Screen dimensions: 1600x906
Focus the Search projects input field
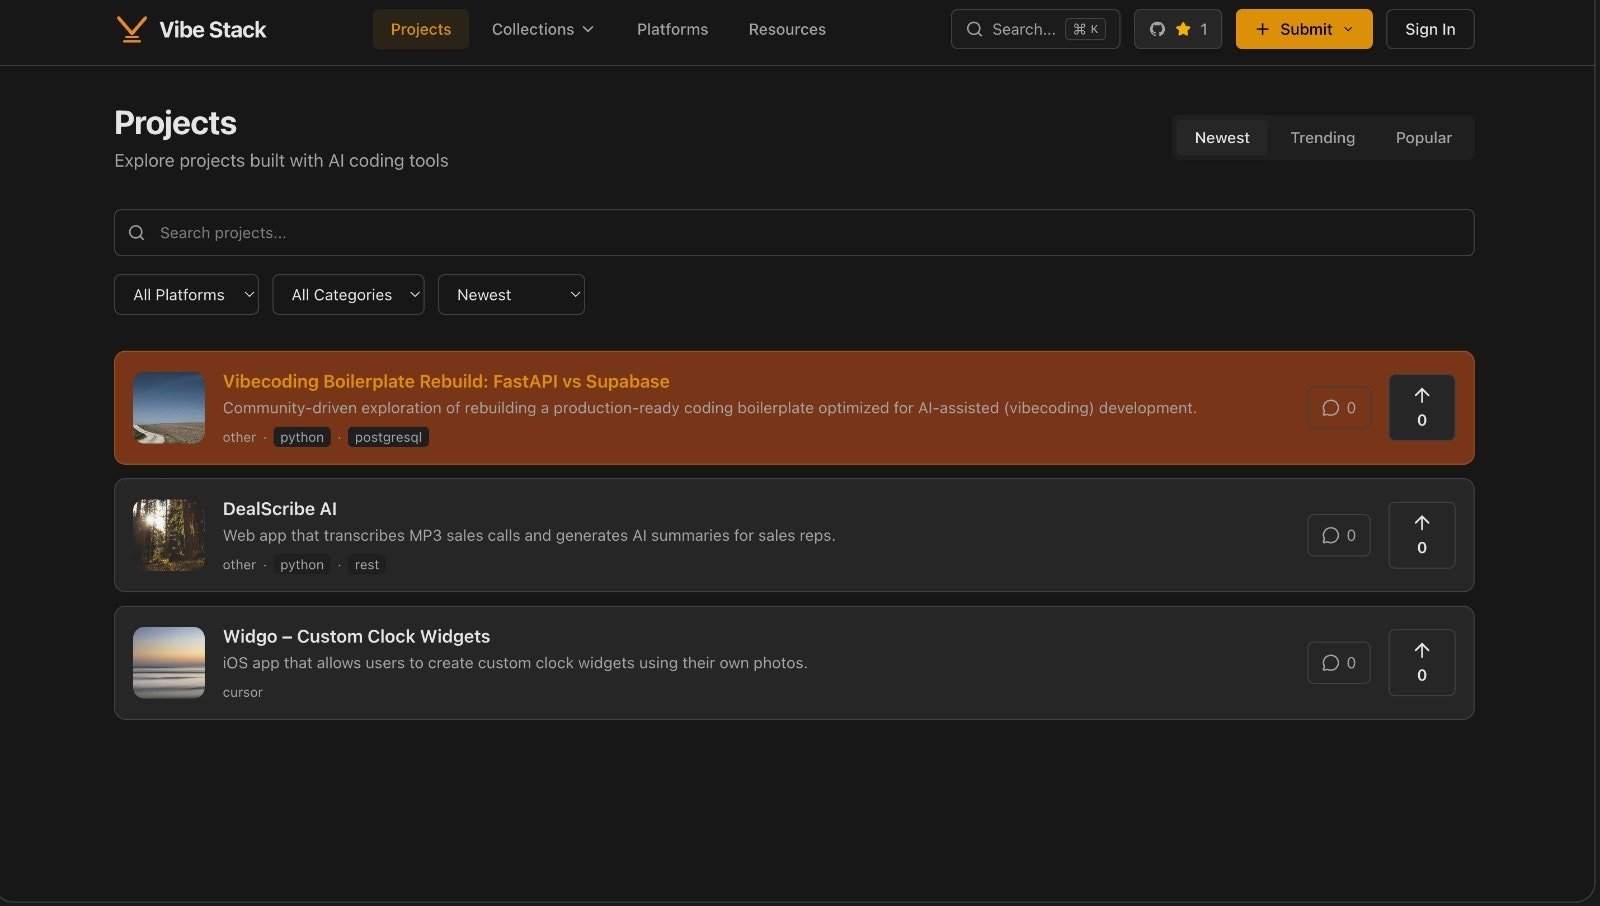pos(794,232)
